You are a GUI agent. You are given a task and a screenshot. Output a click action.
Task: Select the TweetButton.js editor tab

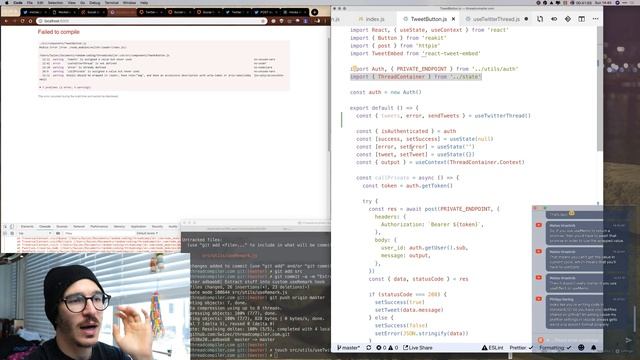pyautogui.click(x=429, y=19)
